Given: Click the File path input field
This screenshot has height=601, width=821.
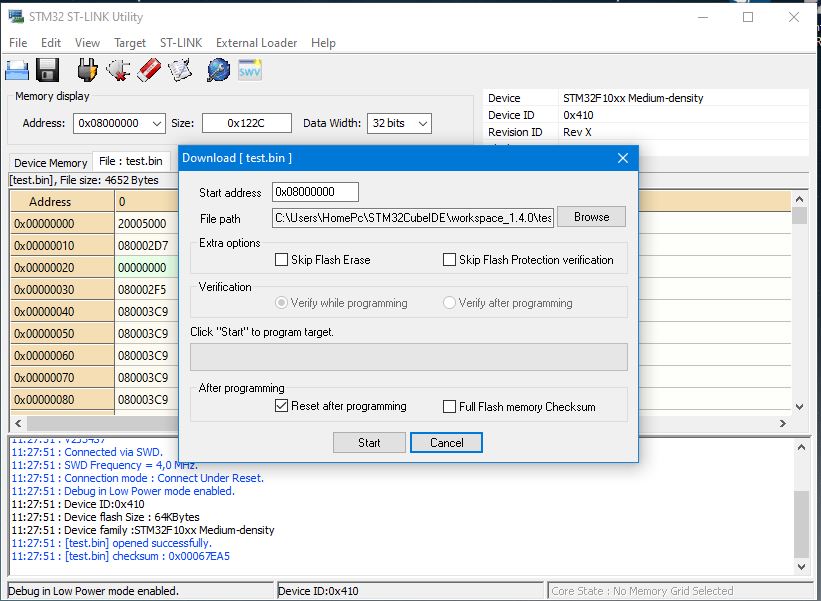Looking at the screenshot, I should tap(413, 217).
